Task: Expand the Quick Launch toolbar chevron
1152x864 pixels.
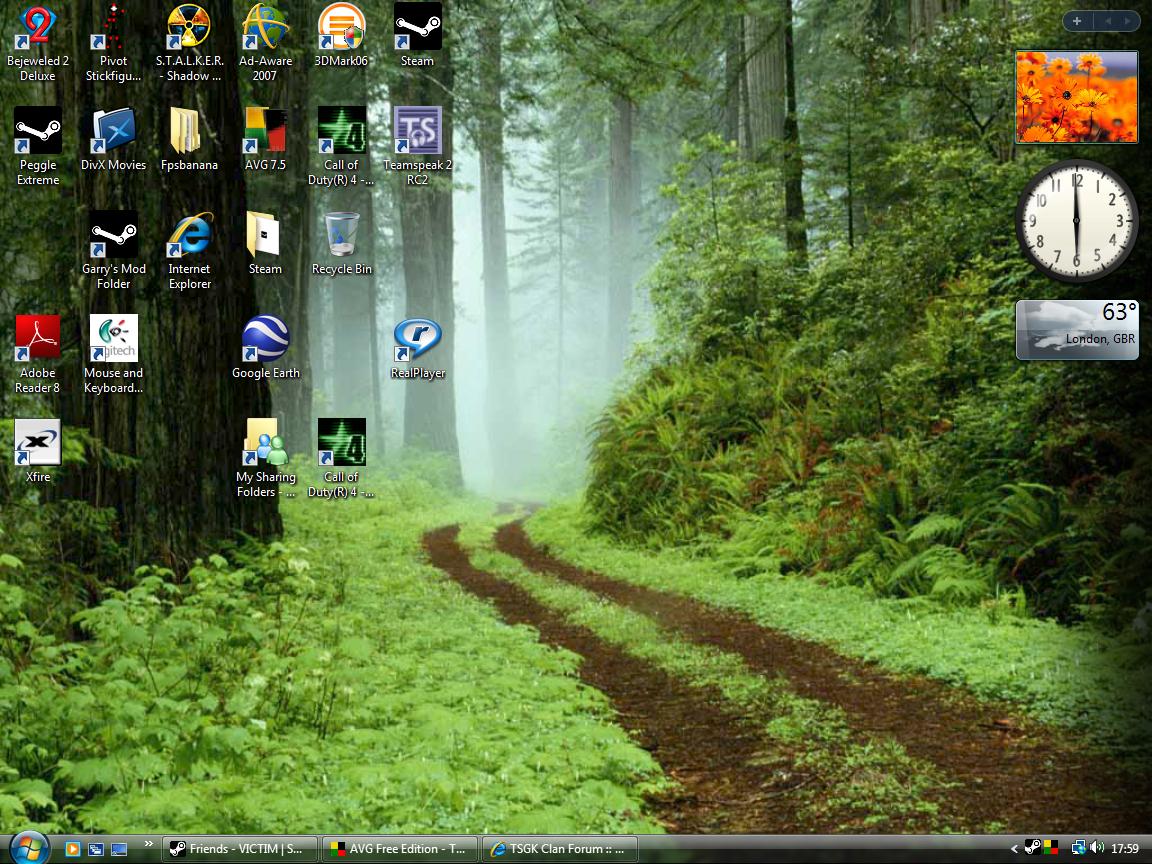Action: pyautogui.click(x=148, y=844)
